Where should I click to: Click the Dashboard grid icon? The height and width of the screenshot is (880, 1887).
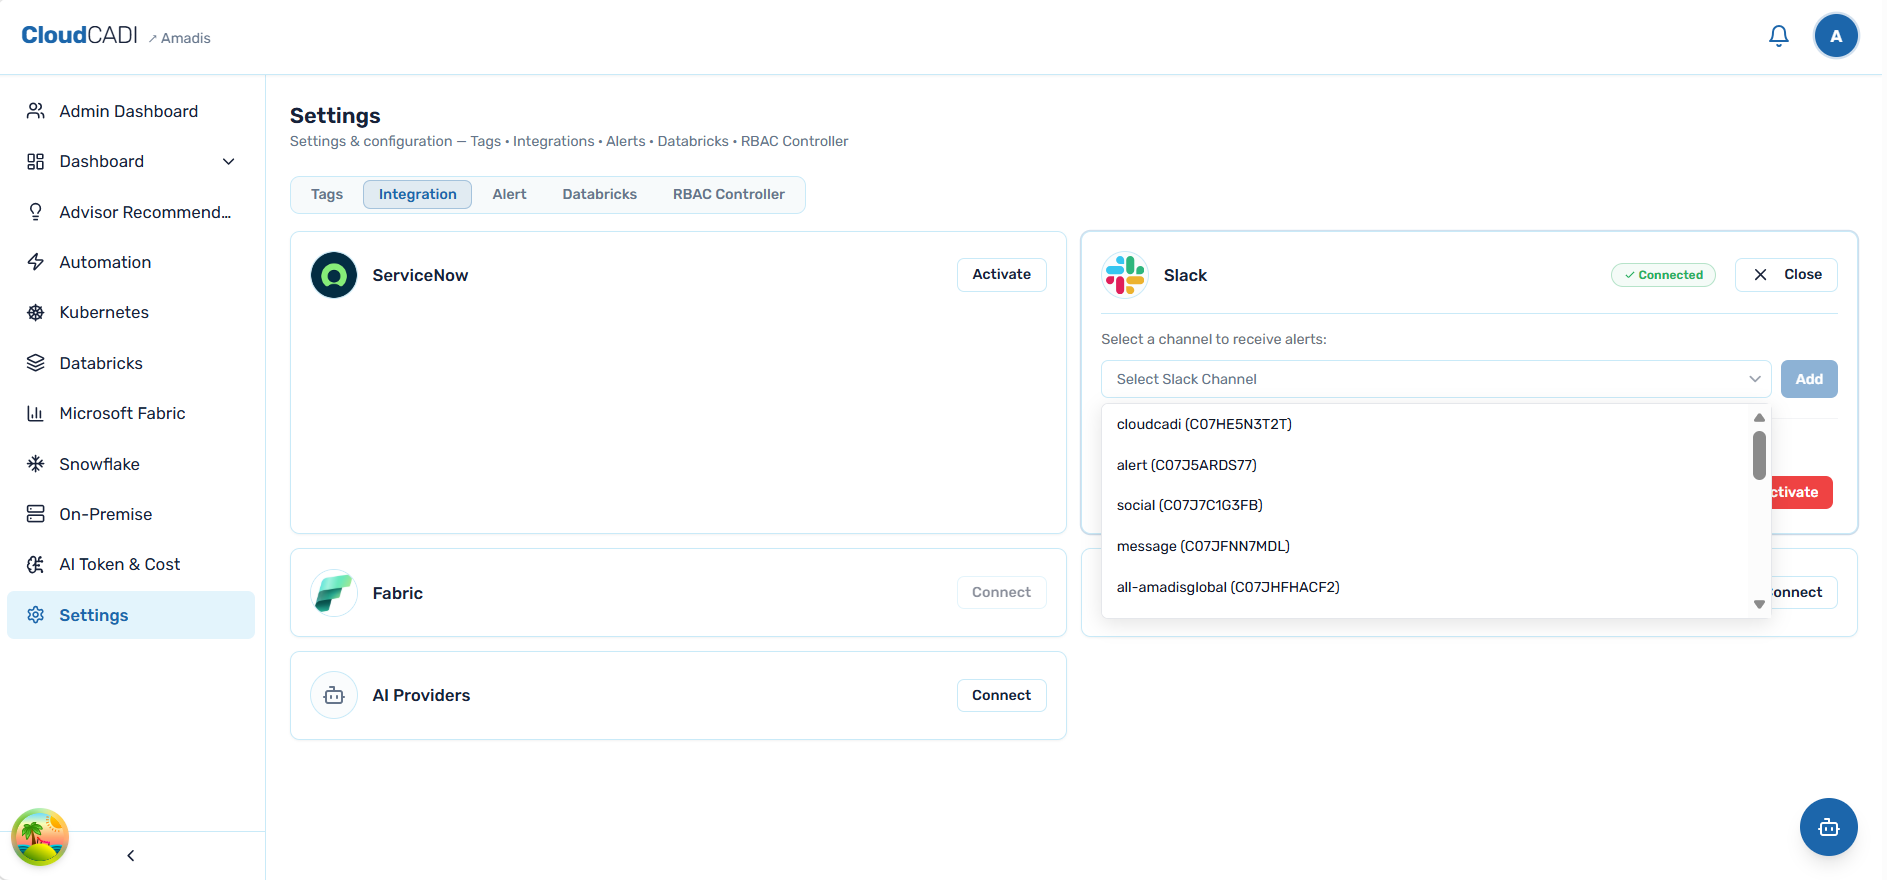pos(36,161)
